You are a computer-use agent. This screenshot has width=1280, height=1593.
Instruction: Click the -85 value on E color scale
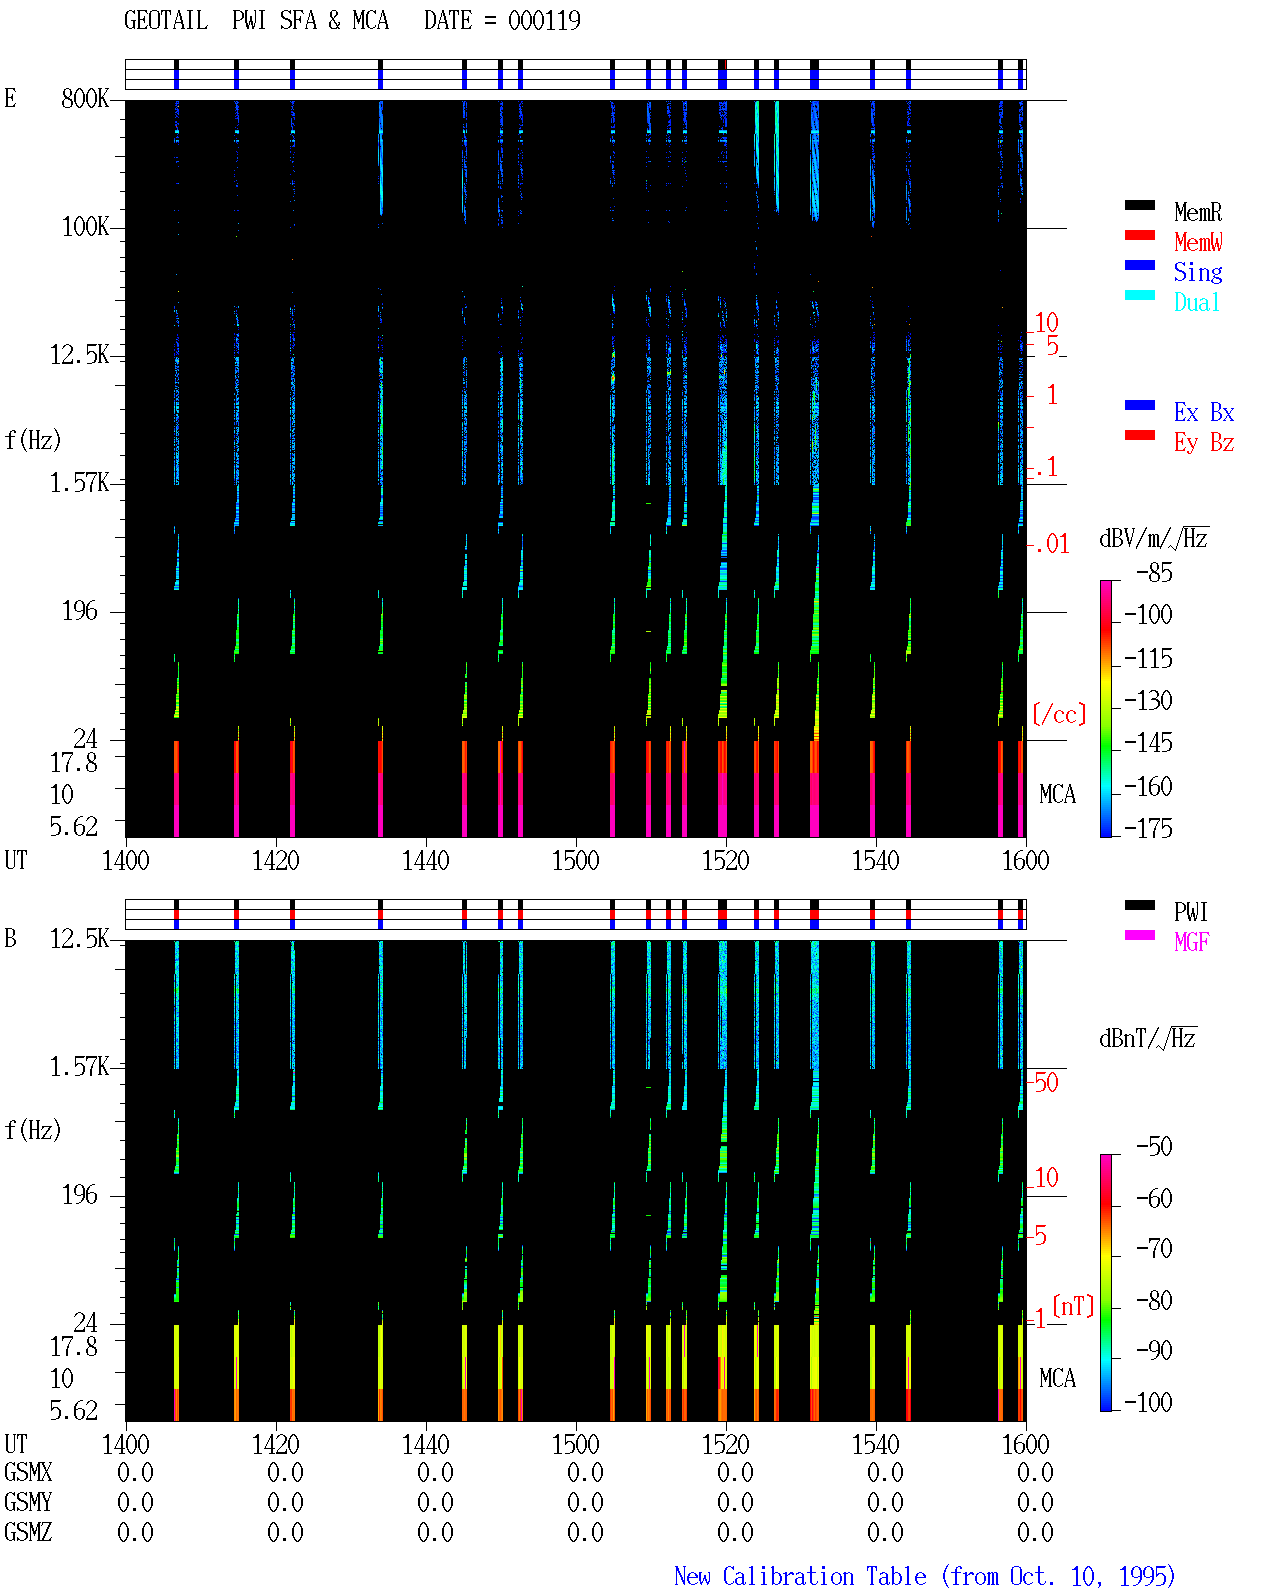click(1156, 573)
